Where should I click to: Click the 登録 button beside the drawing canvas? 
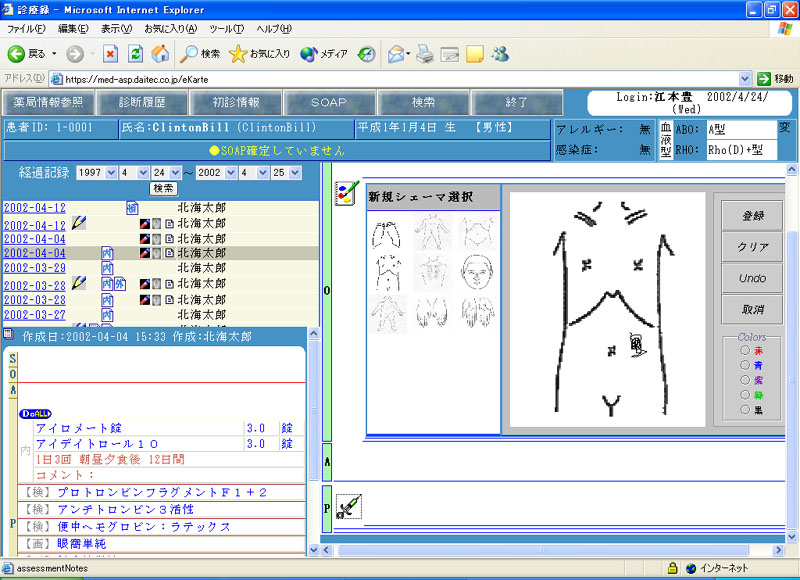[x=753, y=215]
